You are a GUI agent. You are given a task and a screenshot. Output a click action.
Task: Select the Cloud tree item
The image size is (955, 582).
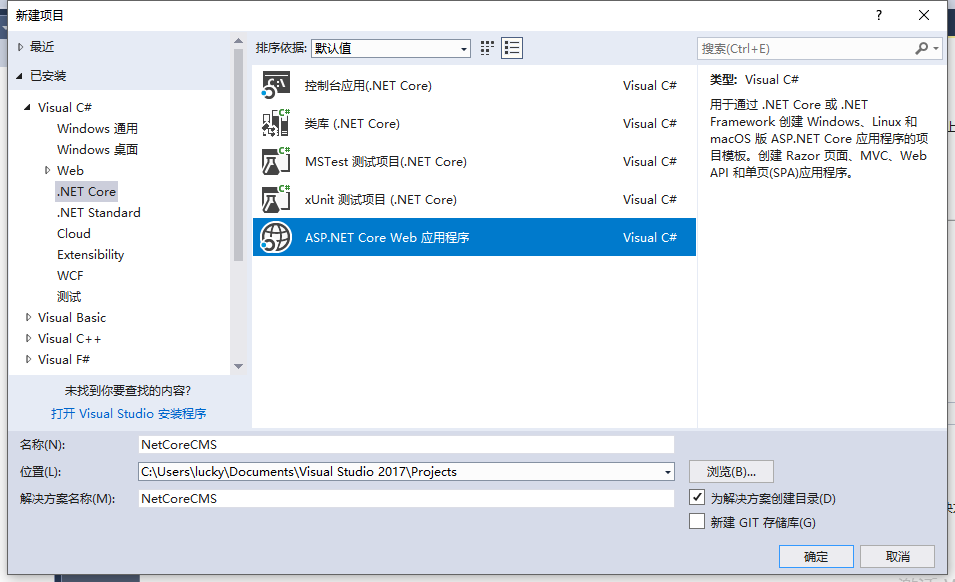74,234
